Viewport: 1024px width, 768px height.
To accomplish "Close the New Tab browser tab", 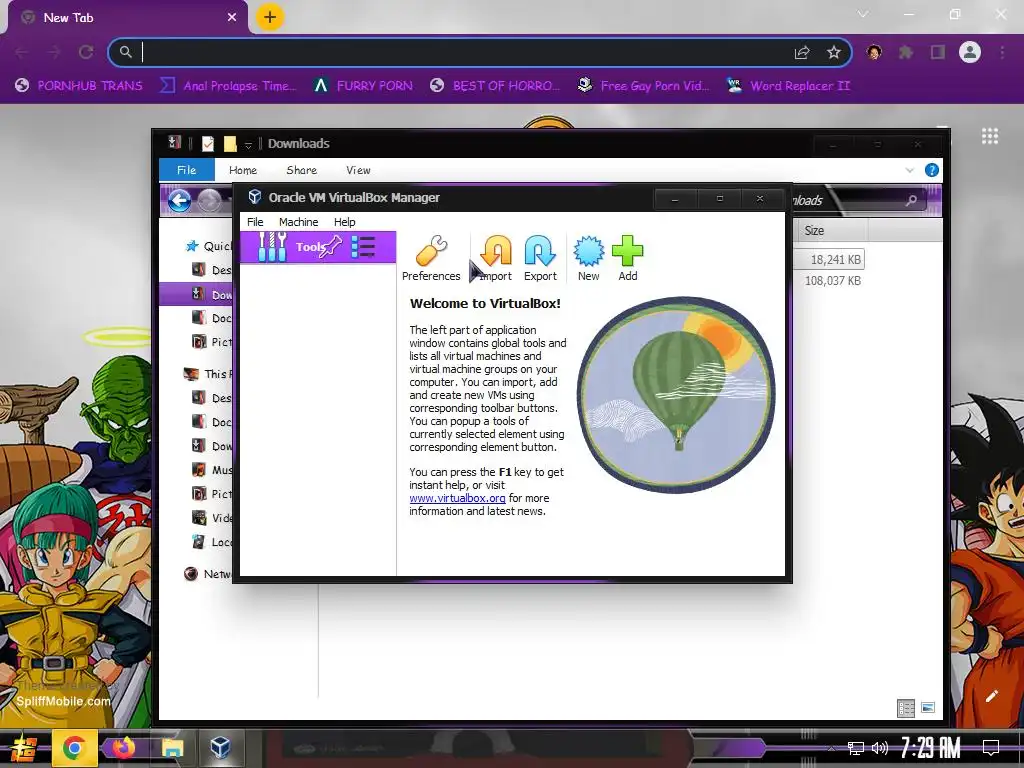I will [232, 18].
